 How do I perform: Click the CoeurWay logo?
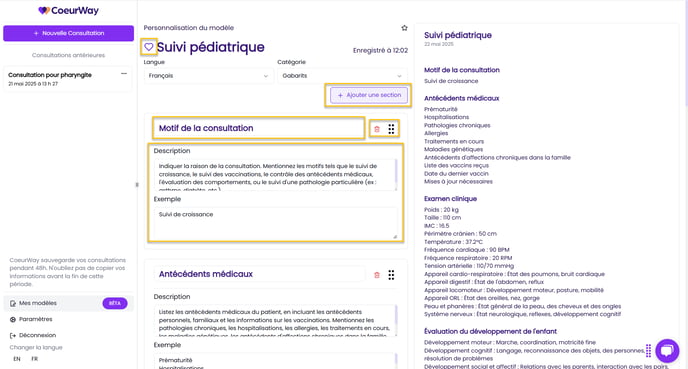(x=68, y=11)
